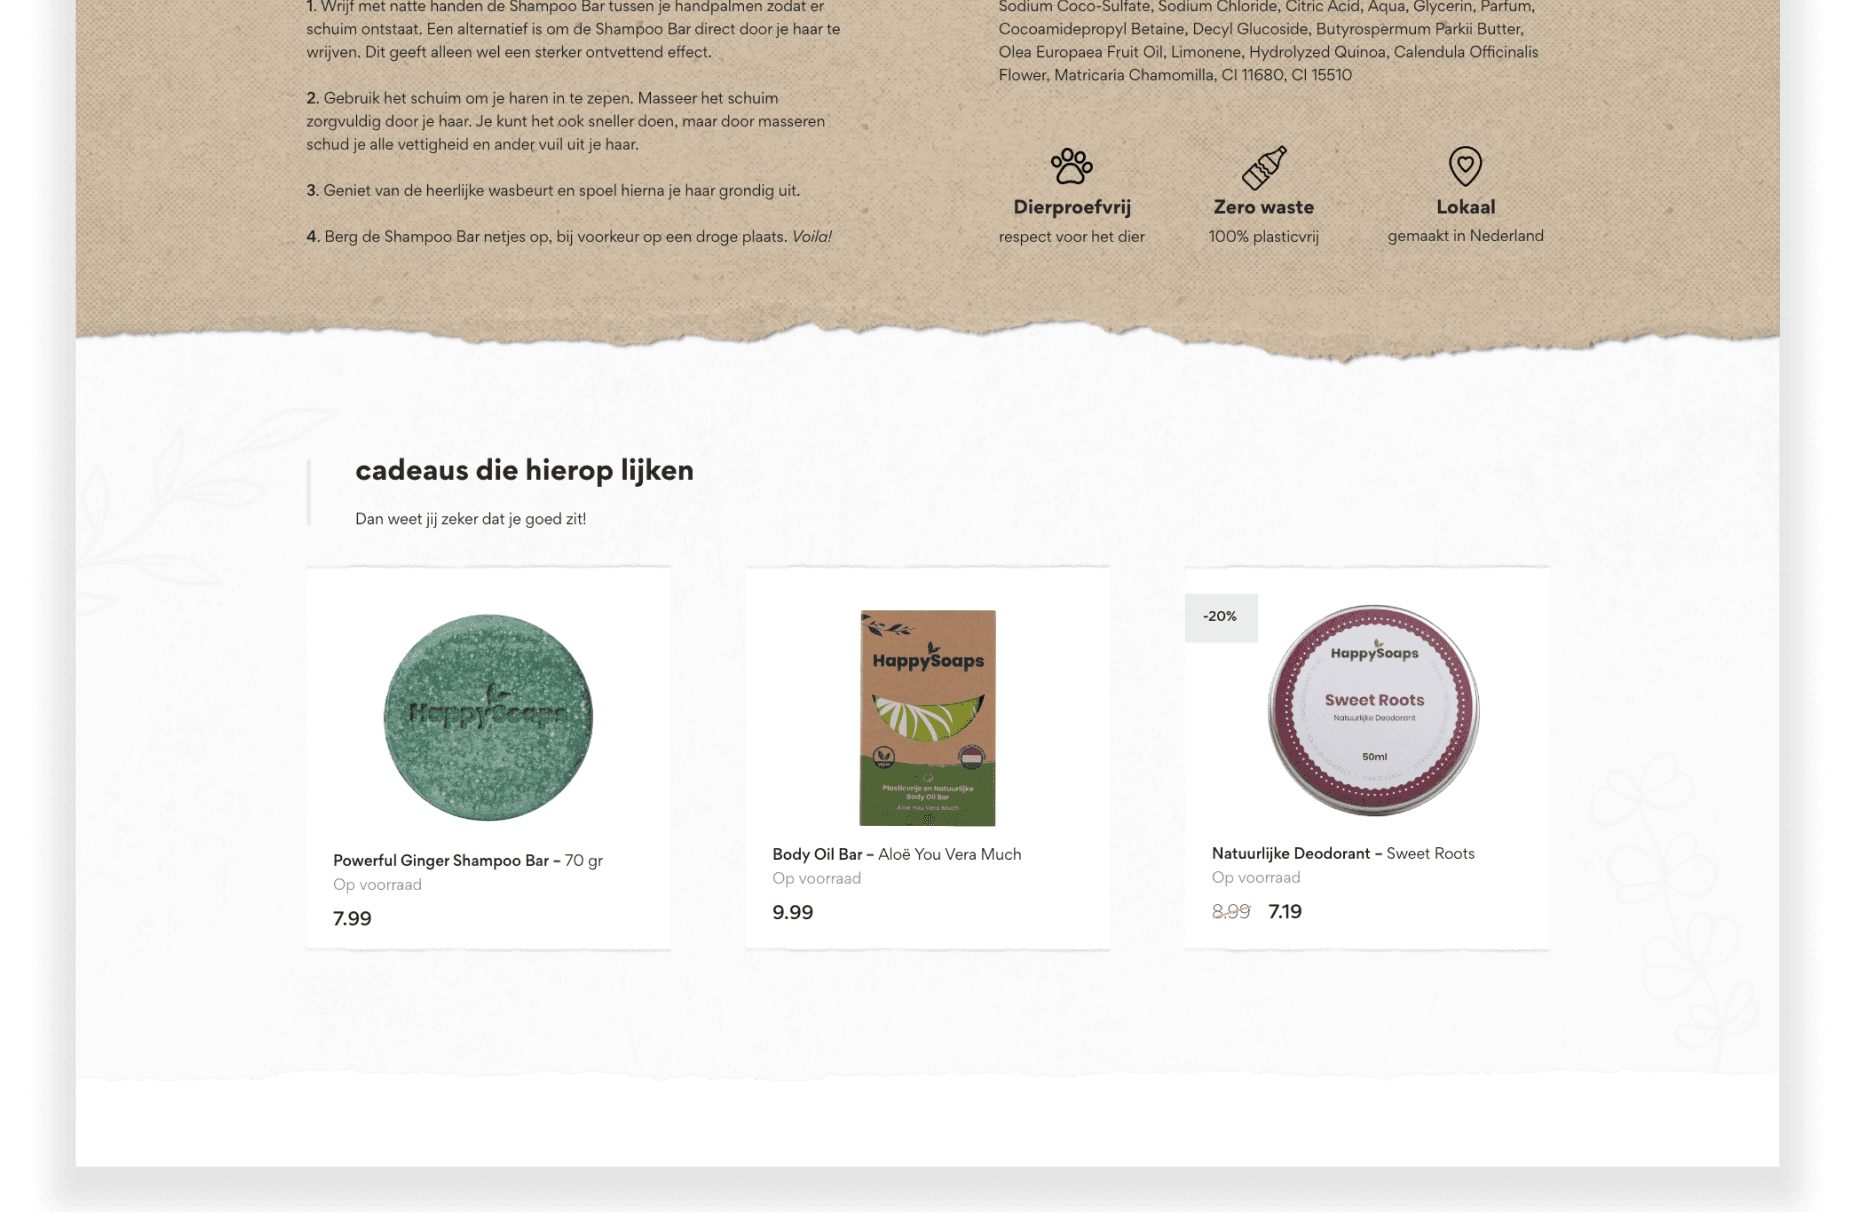The height and width of the screenshot is (1212, 1852).
Task: Click 'Op voorraad' under the Ginger Shampoo Bar
Action: click(x=377, y=884)
